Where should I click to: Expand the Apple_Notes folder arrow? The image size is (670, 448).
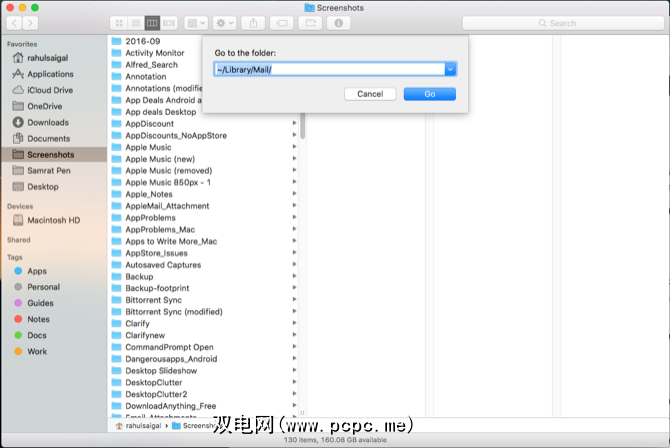pos(294,194)
